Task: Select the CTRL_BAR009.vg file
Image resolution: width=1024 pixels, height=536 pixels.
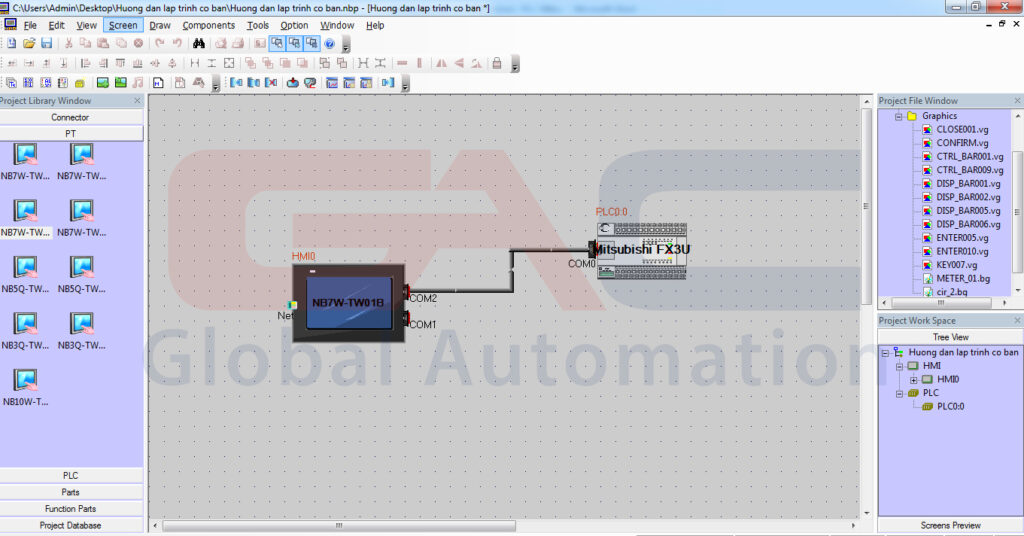Action: tap(970, 170)
